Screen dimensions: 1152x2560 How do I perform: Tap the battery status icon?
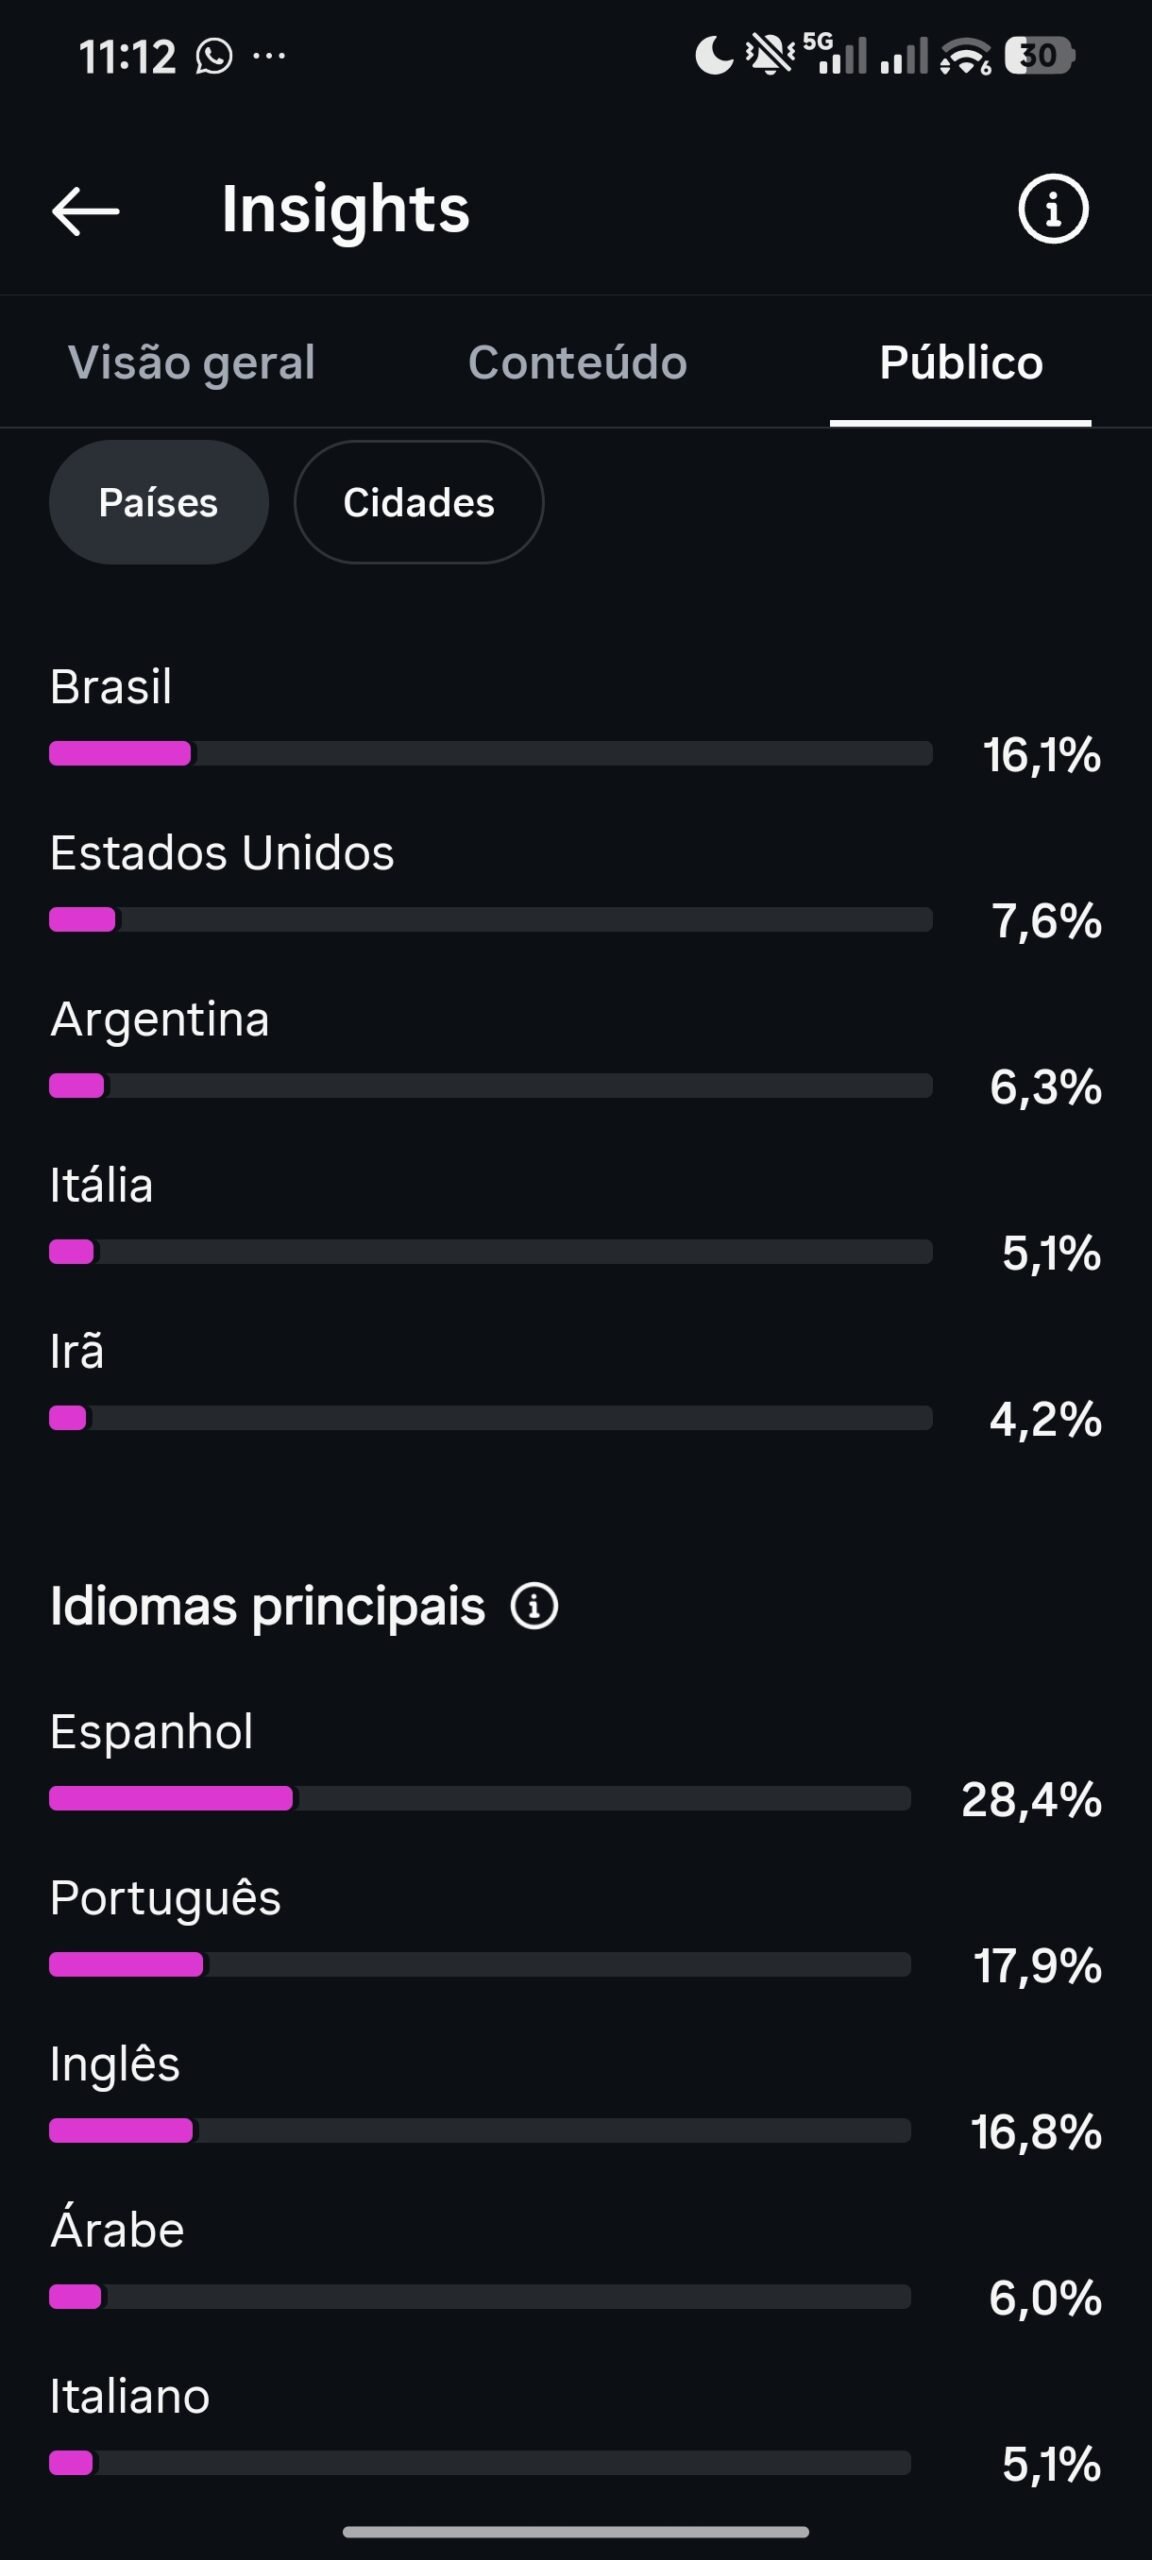(1039, 55)
